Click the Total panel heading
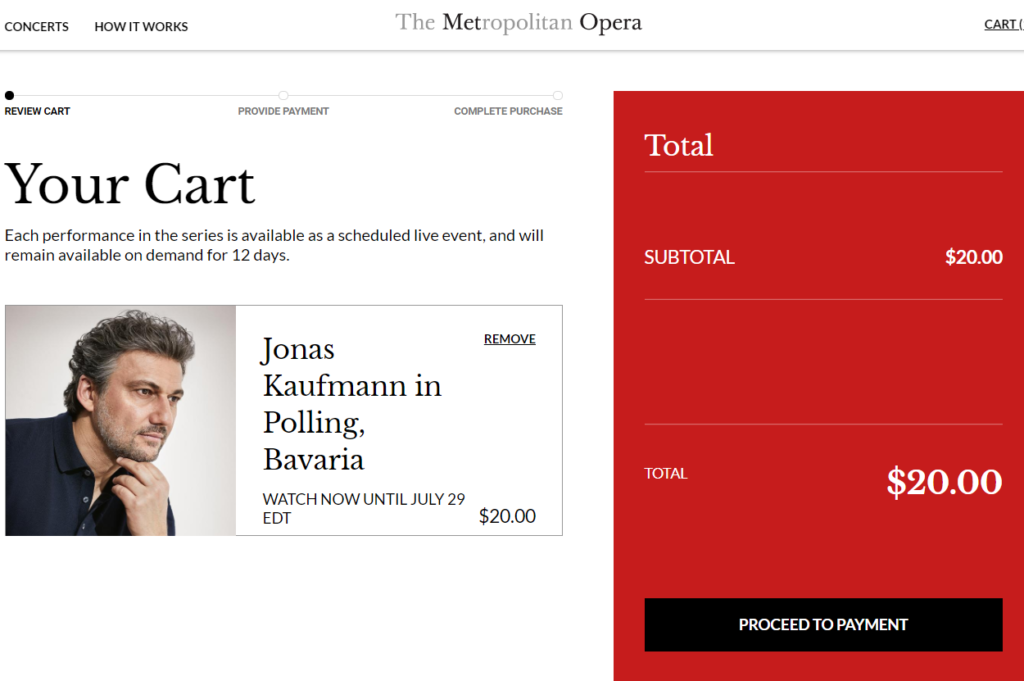 click(679, 145)
